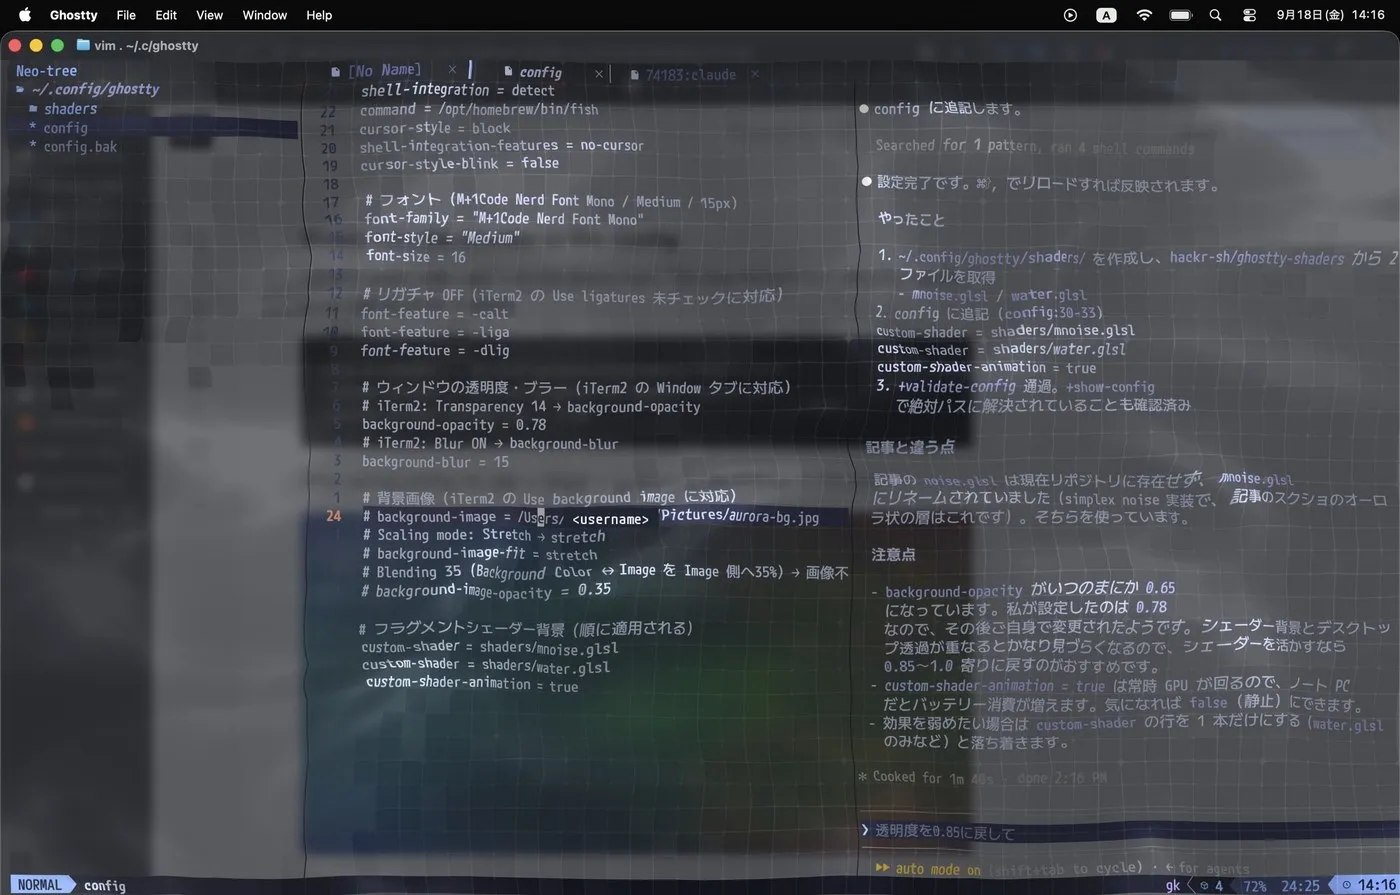Click line number 24 in the gutter
This screenshot has width=1400, height=895.
[x=334, y=516]
